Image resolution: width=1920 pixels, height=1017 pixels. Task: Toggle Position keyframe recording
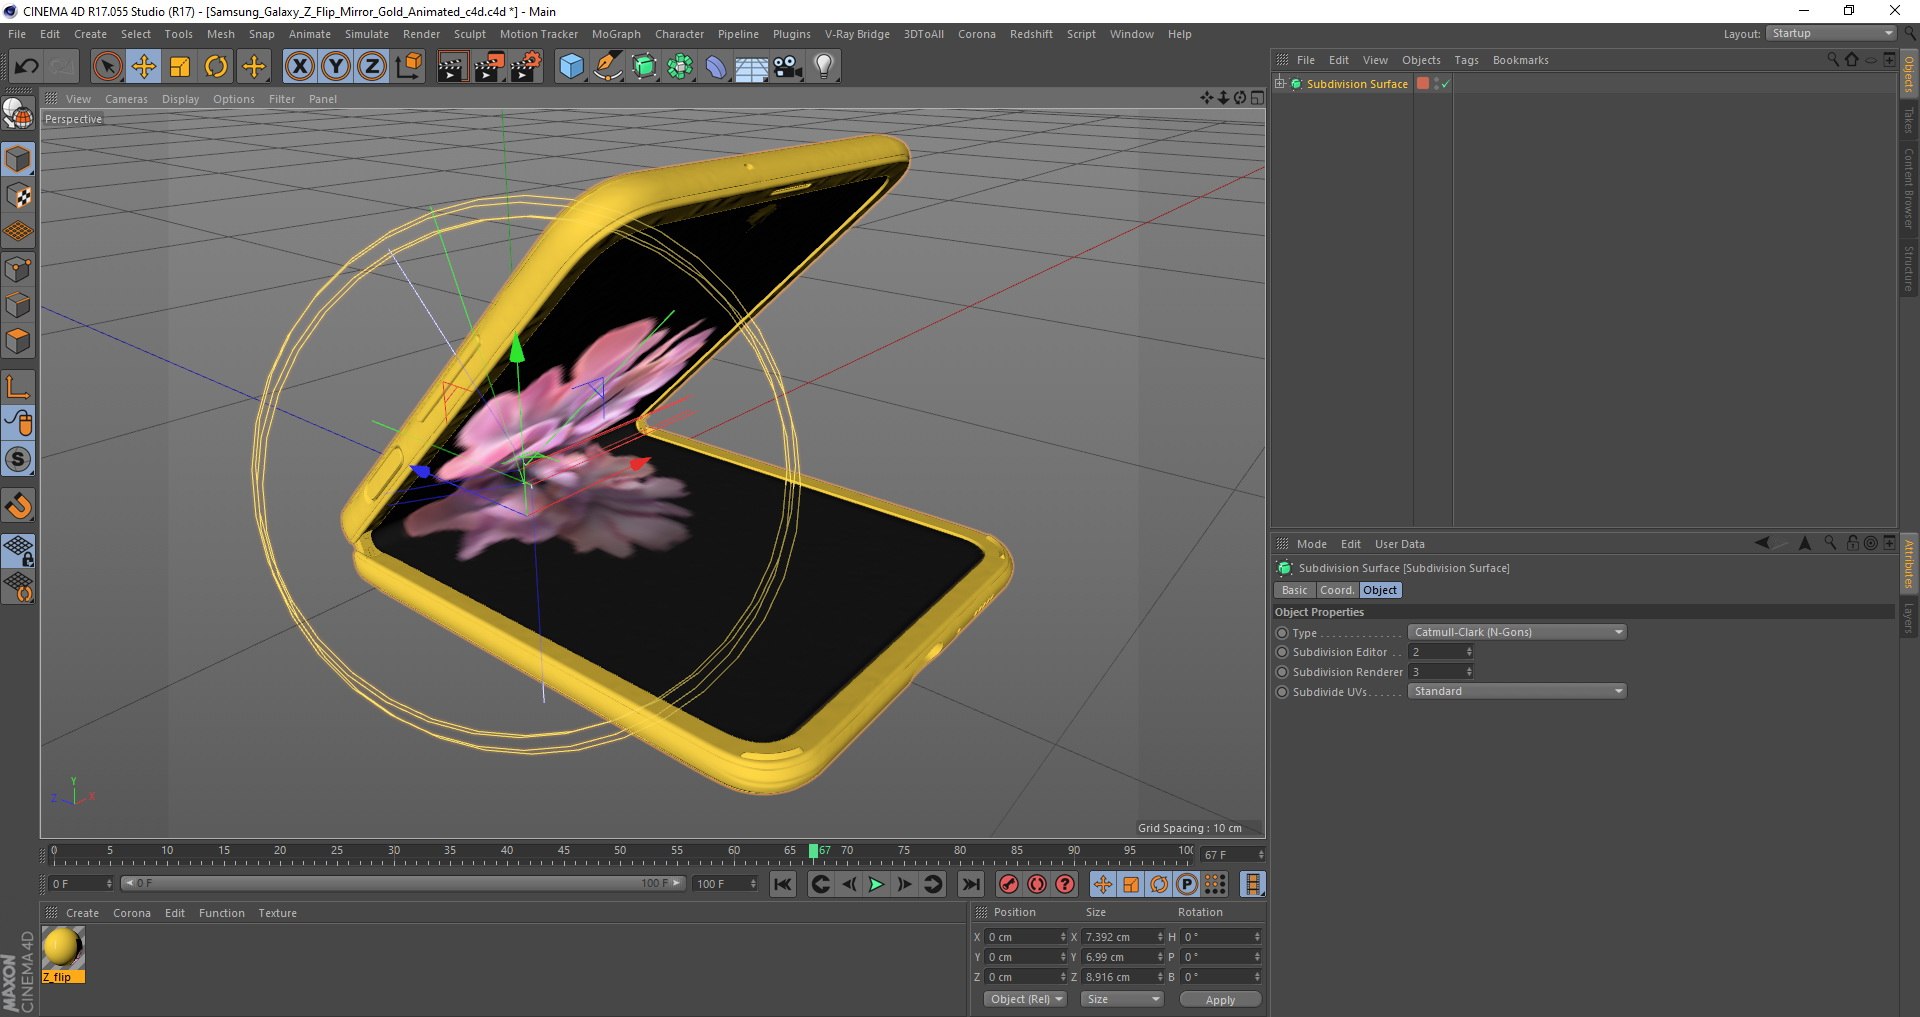point(1102,884)
